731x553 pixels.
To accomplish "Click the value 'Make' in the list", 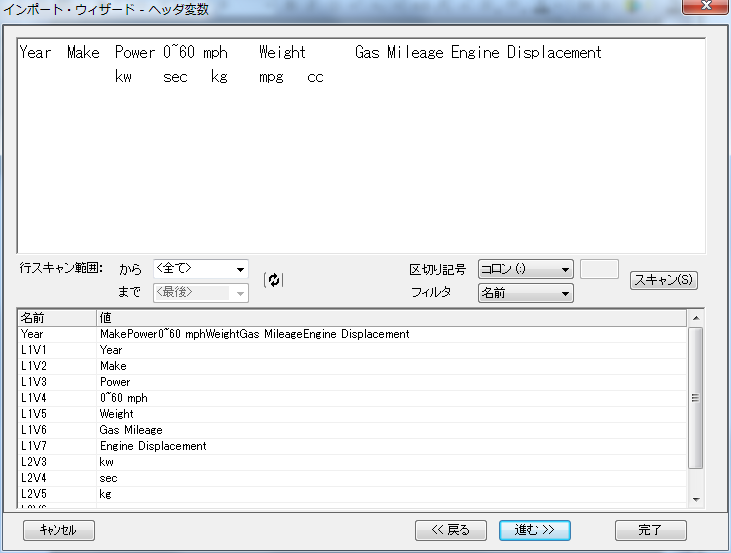I will (x=113, y=366).
